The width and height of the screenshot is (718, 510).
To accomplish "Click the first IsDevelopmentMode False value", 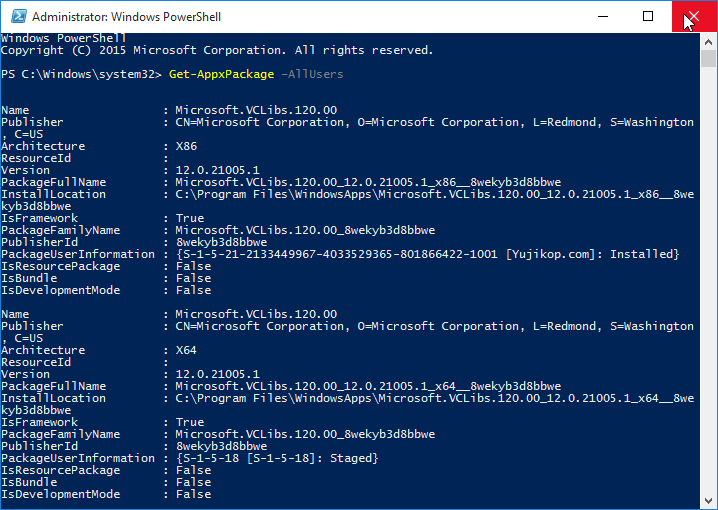I will point(194,290).
